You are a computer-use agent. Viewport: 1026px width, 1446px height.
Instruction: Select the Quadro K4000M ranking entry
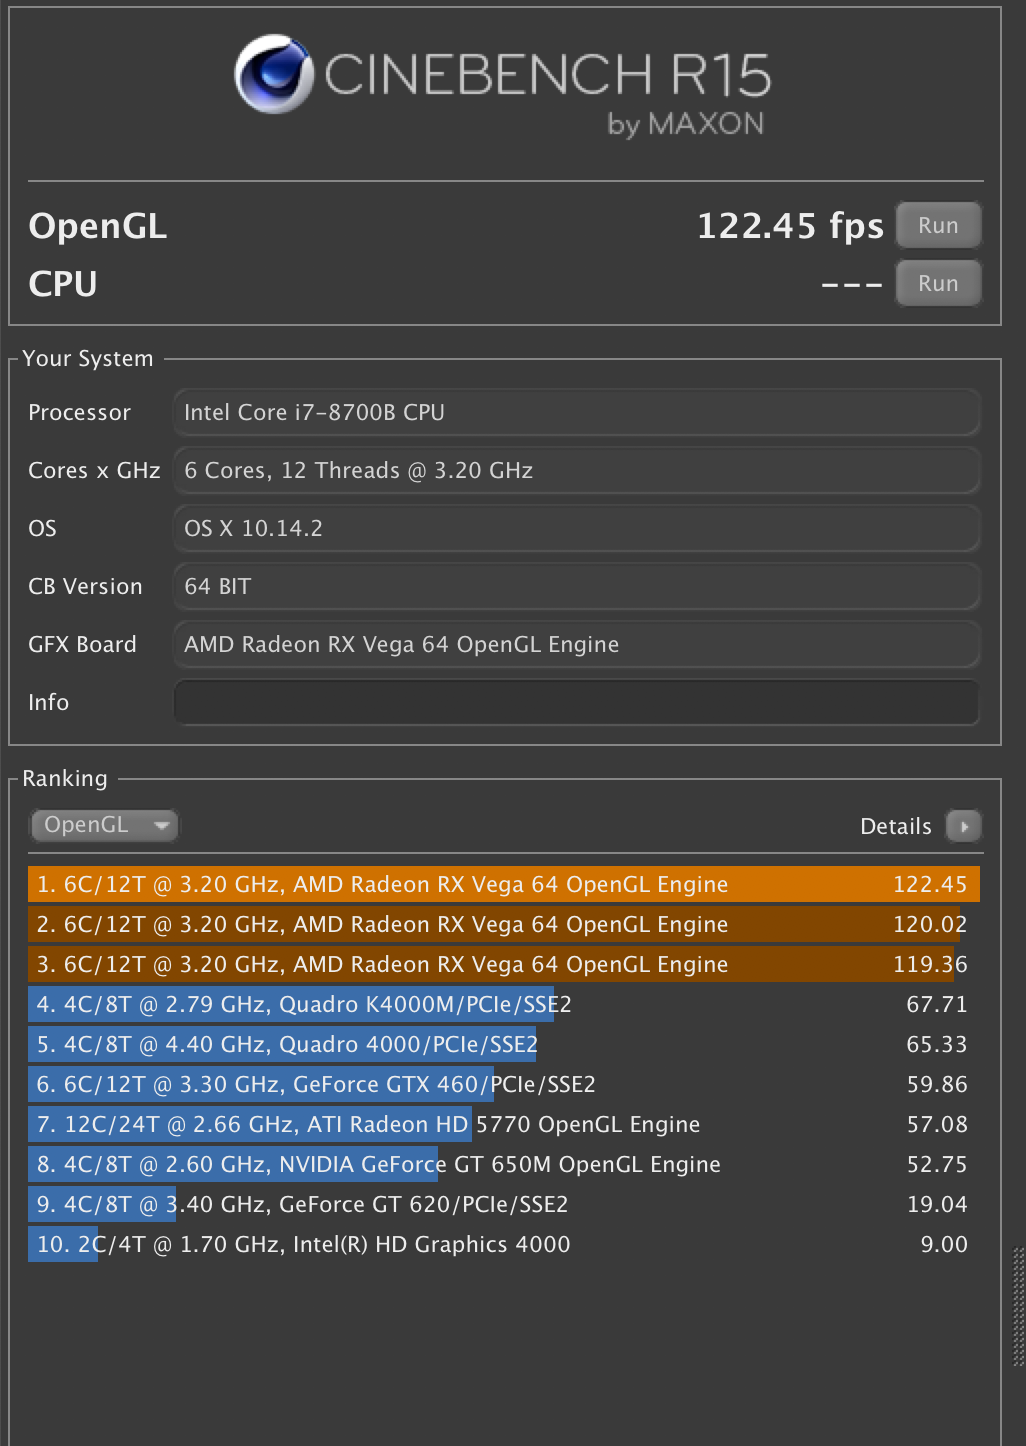coord(502,1004)
